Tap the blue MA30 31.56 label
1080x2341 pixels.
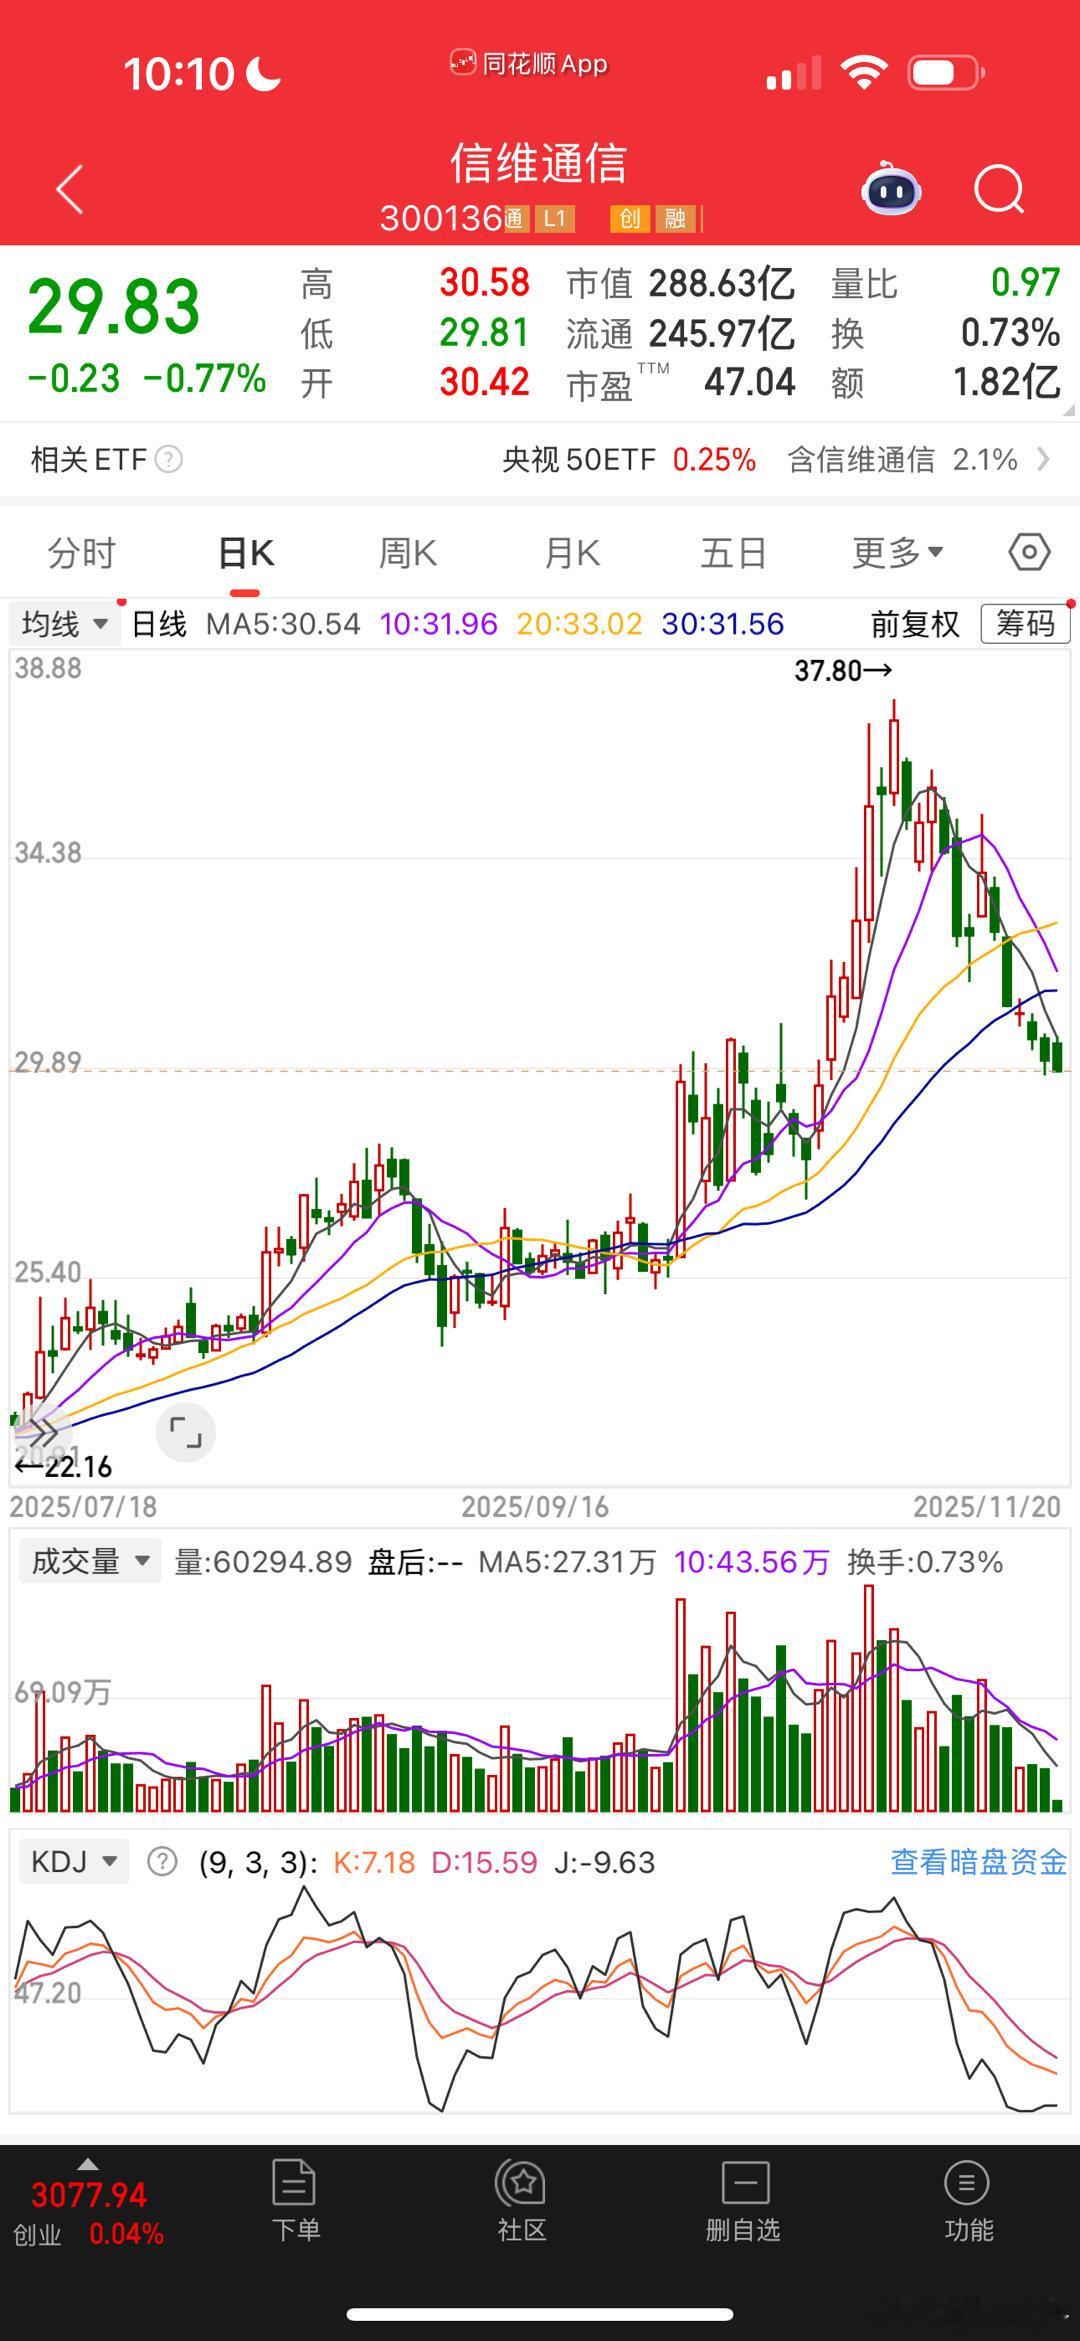[x=722, y=624]
